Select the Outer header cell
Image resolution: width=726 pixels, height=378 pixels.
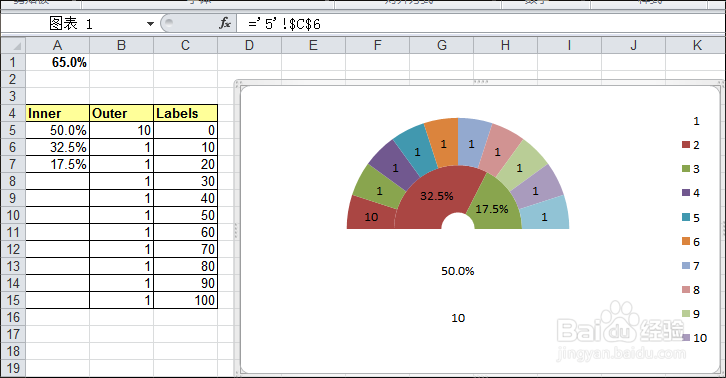[x=121, y=113]
